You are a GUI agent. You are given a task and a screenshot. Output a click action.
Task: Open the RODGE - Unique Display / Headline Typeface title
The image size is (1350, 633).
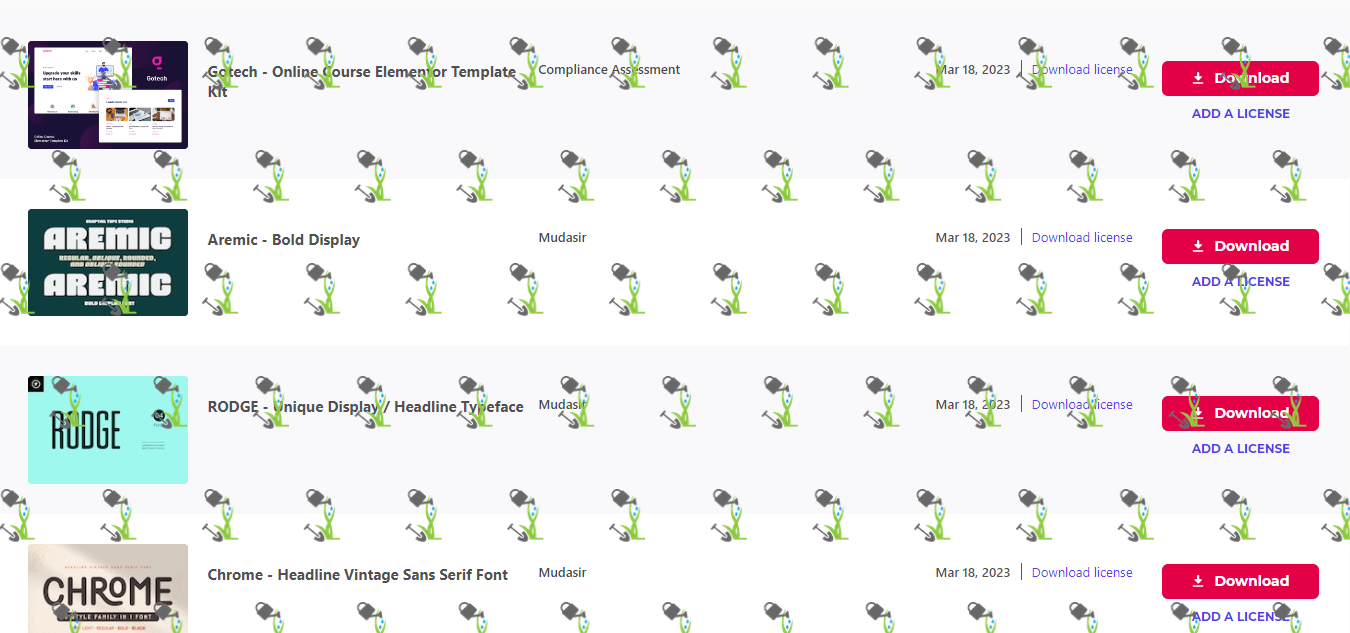[x=366, y=407]
